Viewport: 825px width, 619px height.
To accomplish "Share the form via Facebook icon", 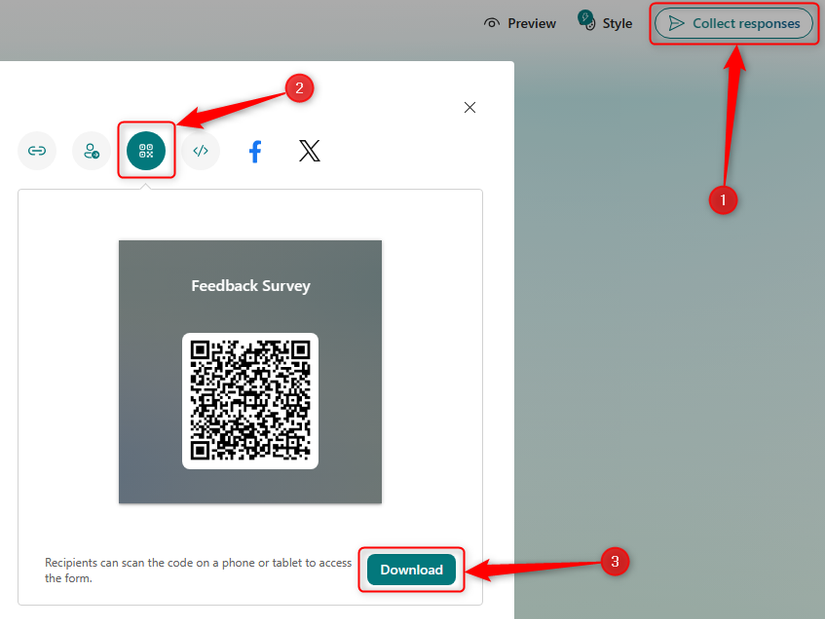I will click(255, 152).
